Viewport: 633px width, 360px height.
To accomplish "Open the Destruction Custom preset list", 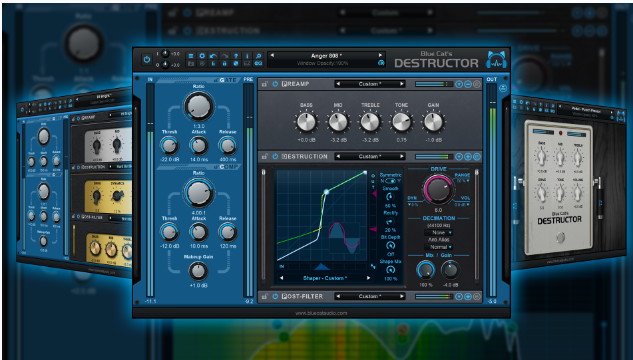I will 370,156.
